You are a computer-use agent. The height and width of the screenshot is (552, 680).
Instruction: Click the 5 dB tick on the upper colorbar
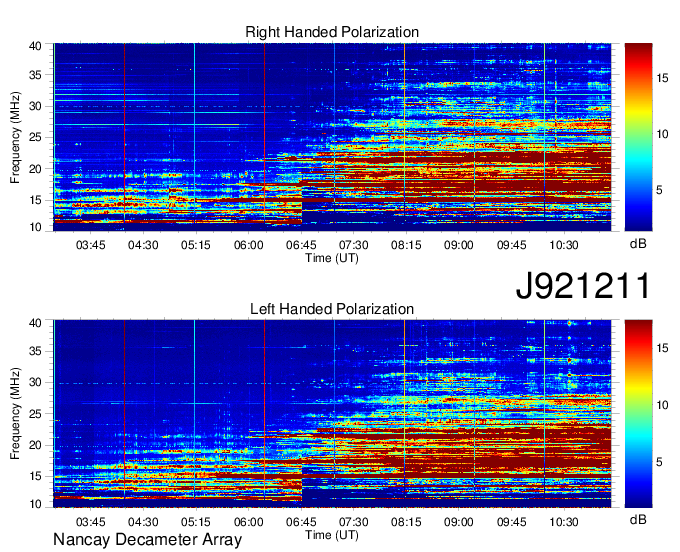[x=659, y=190]
